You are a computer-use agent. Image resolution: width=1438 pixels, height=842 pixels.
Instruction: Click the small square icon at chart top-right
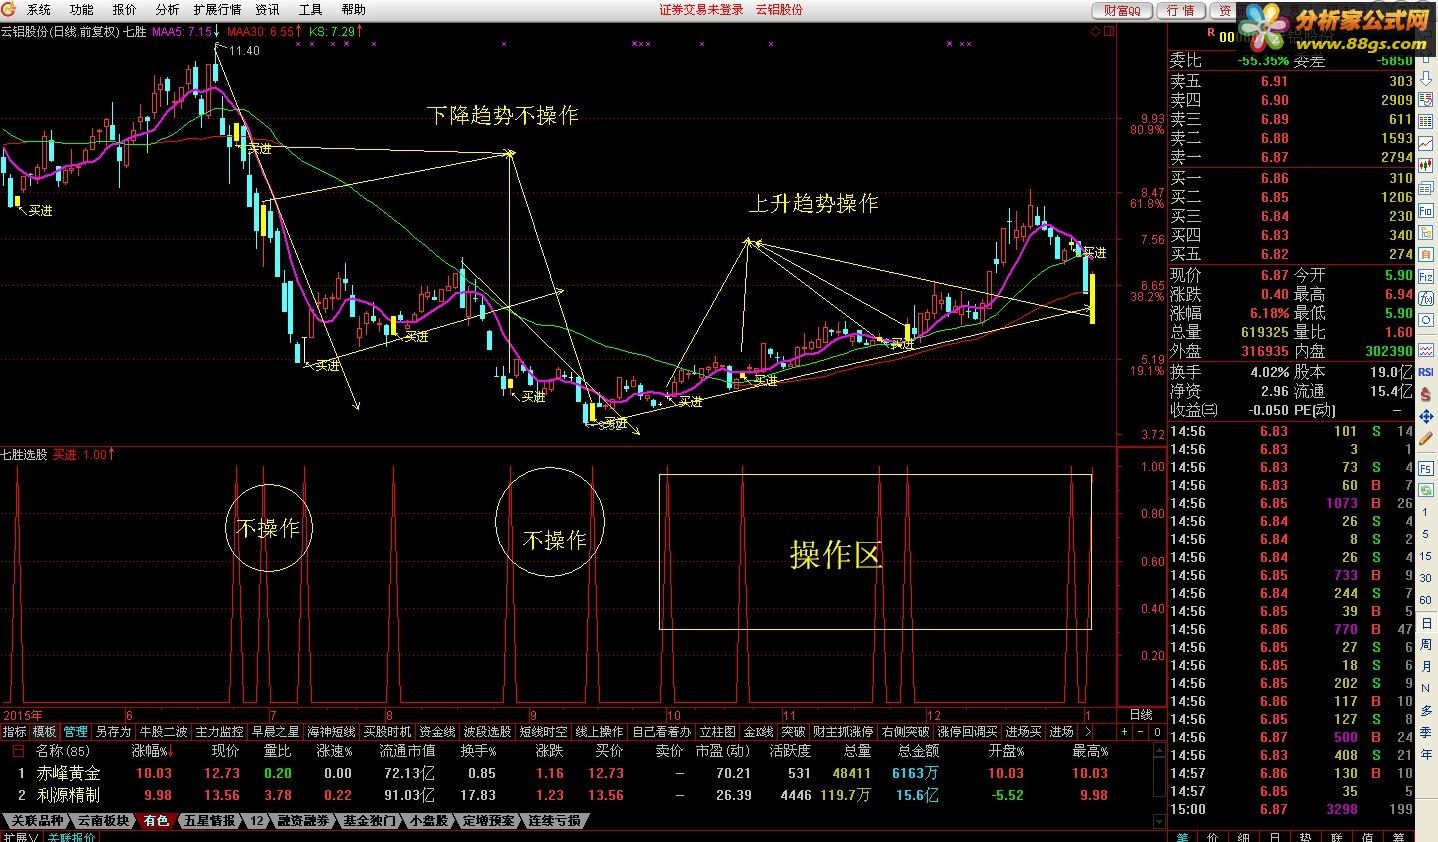1108,31
